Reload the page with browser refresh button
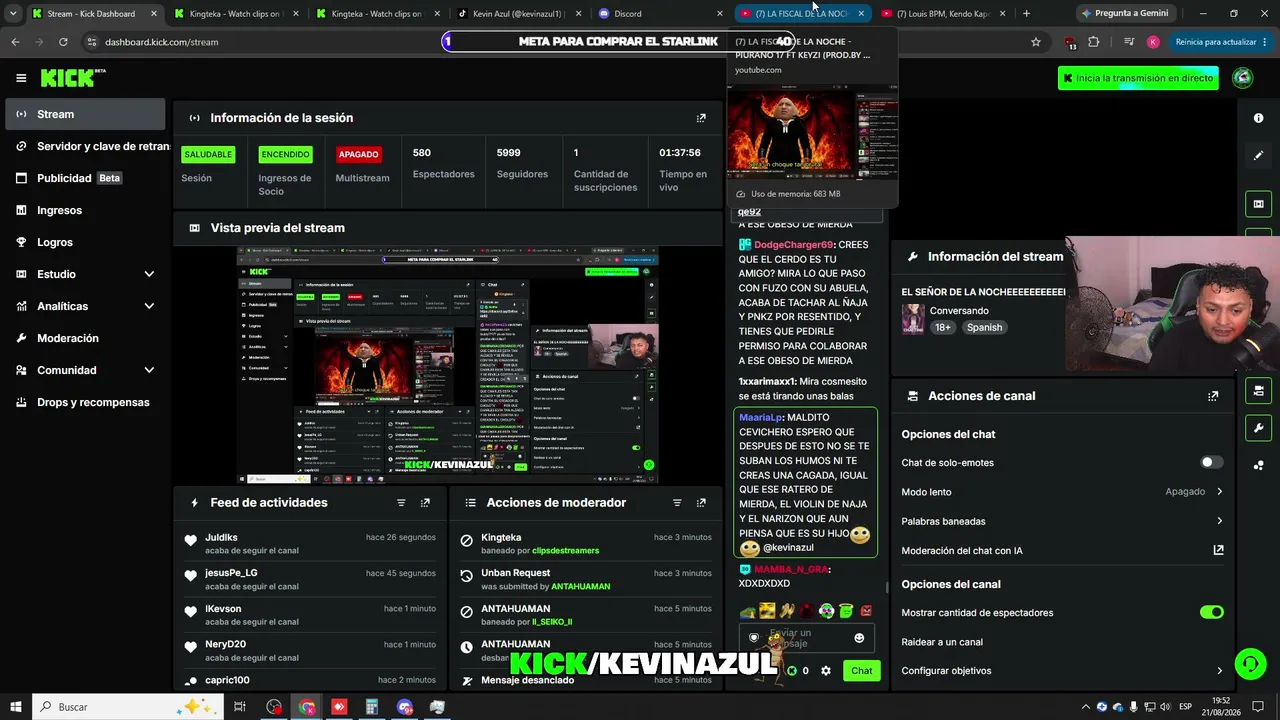Screen dimensions: 1280x720 [x=63, y=42]
